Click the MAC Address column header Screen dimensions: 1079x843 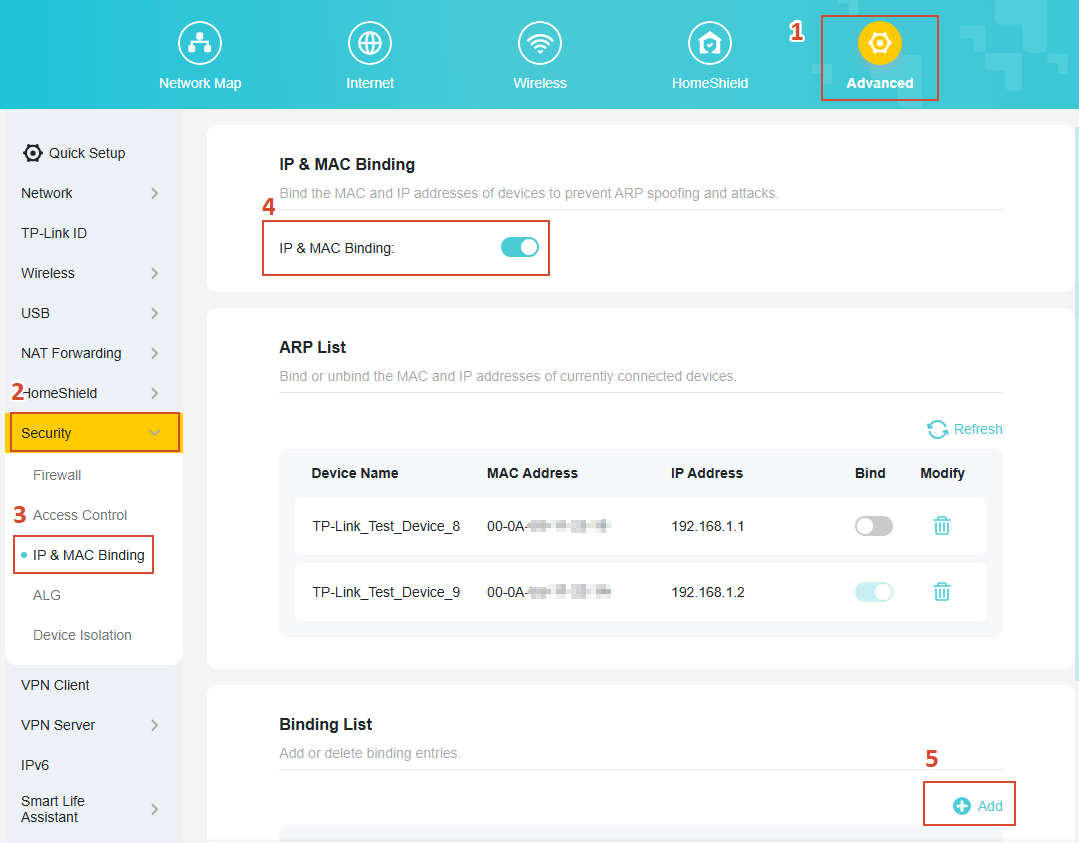[532, 473]
